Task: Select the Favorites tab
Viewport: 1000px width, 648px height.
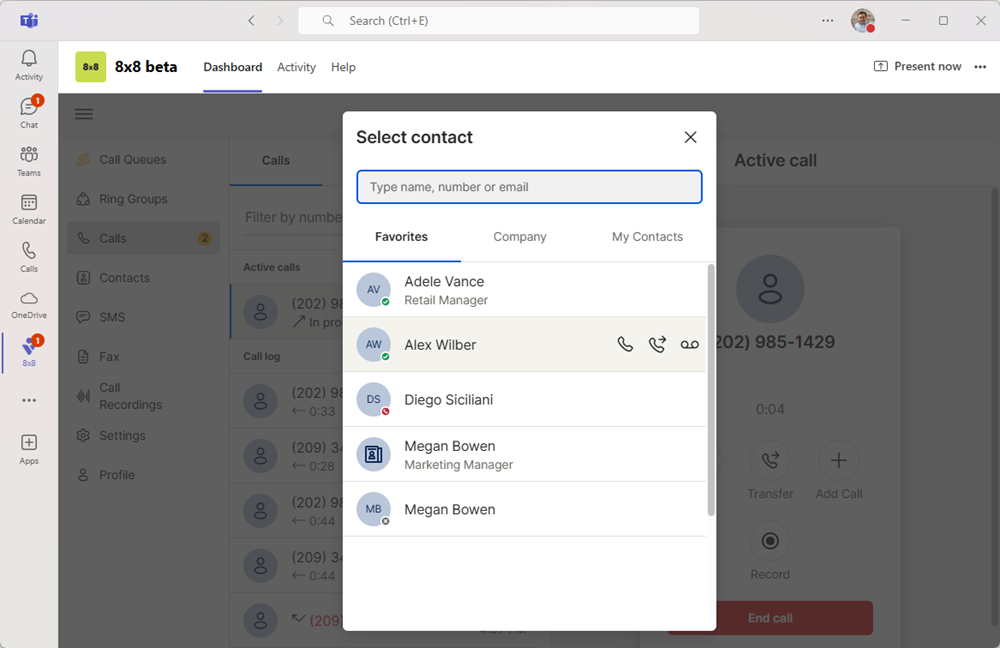Action: click(x=401, y=237)
